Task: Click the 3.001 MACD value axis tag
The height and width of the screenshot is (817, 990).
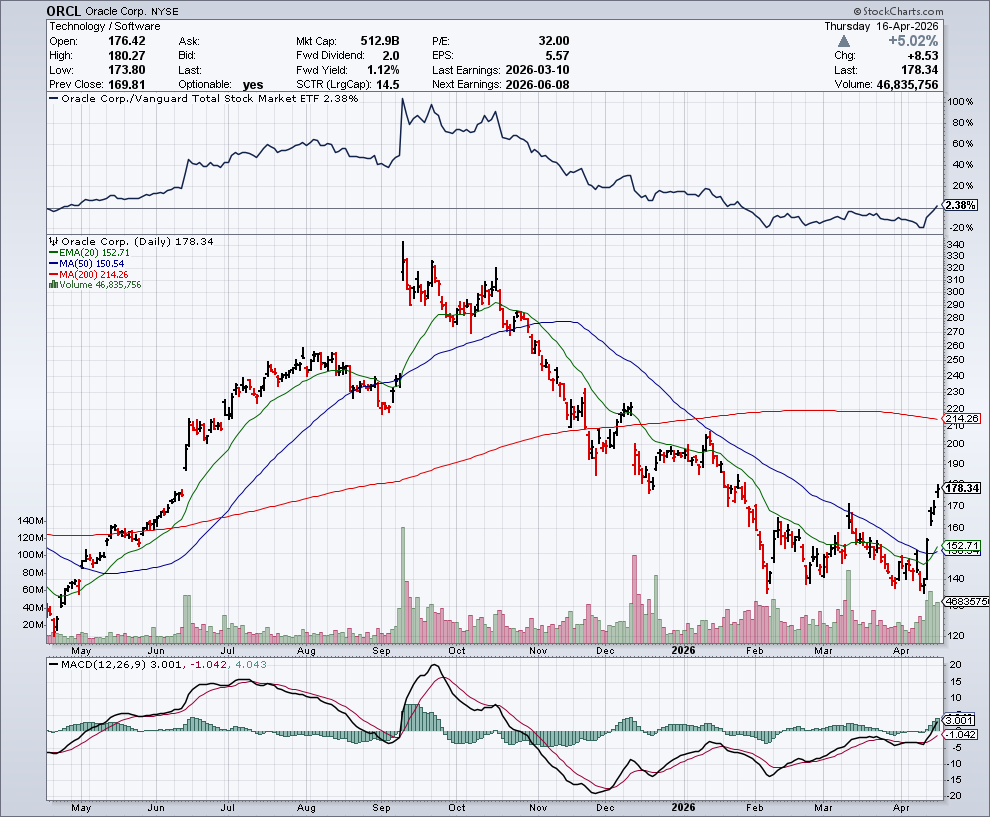Action: point(958,720)
